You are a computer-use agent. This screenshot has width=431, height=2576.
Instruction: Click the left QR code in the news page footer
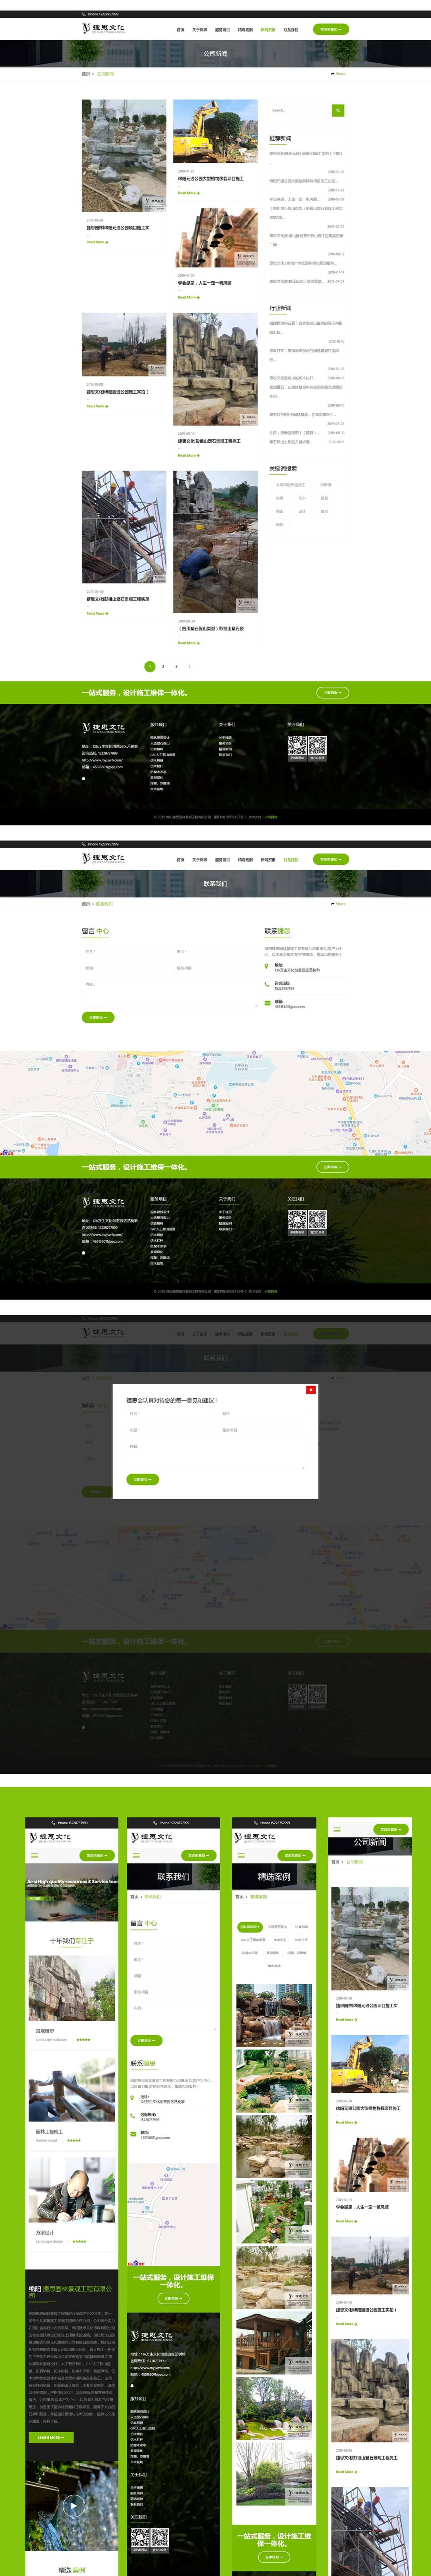point(297,745)
